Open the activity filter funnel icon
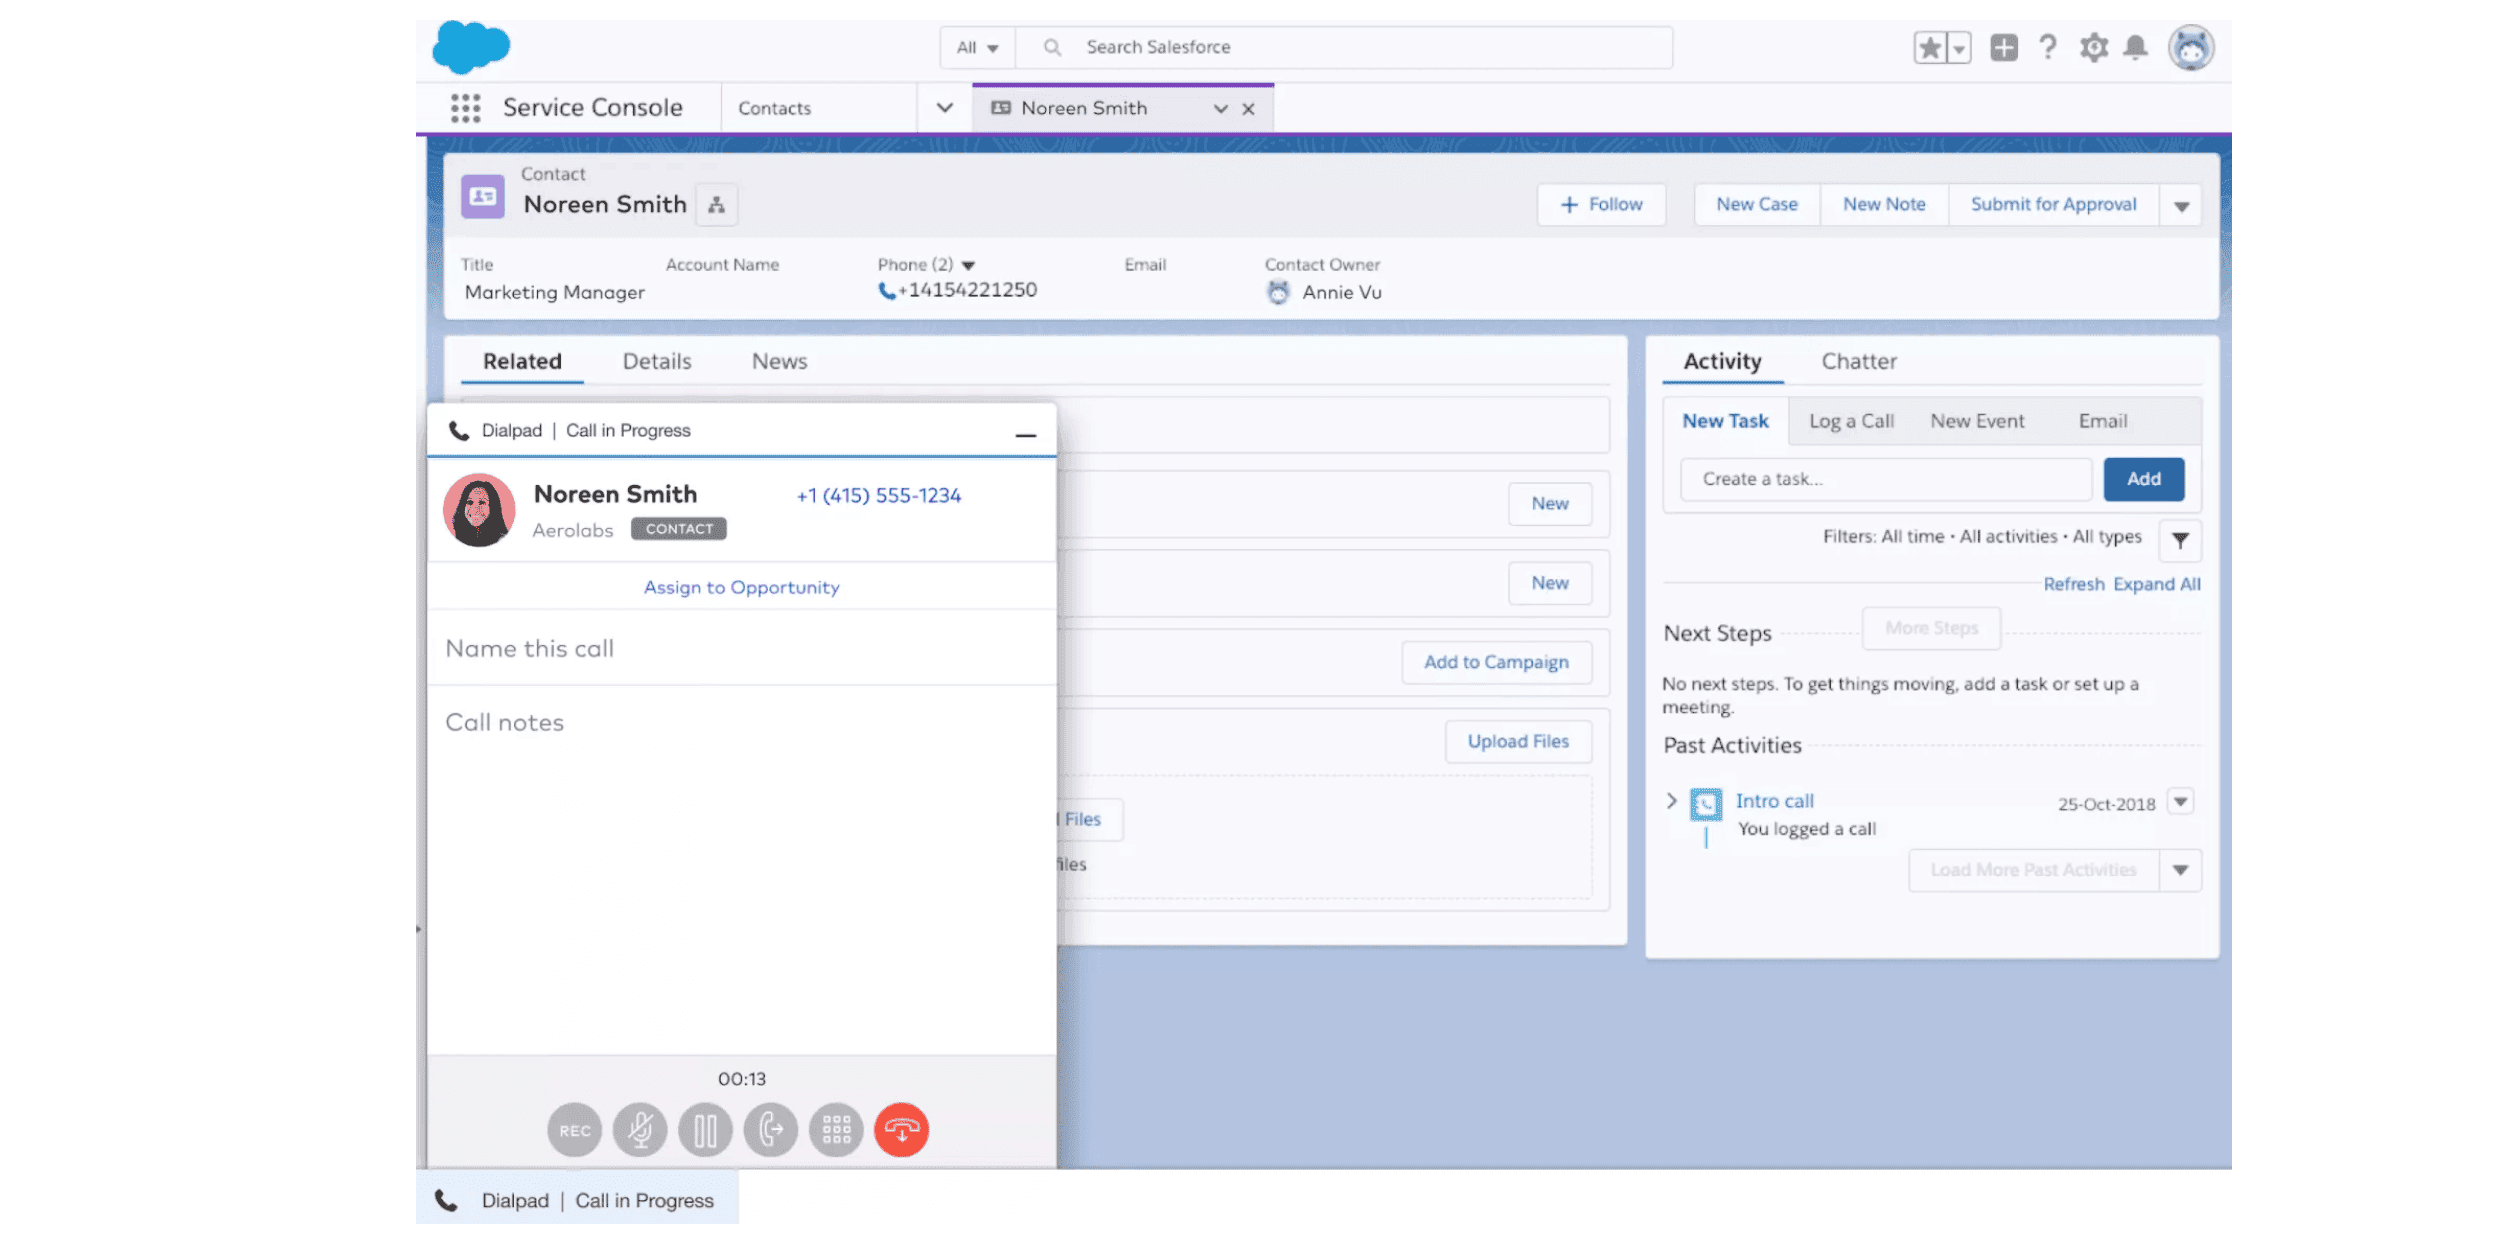 click(2180, 540)
